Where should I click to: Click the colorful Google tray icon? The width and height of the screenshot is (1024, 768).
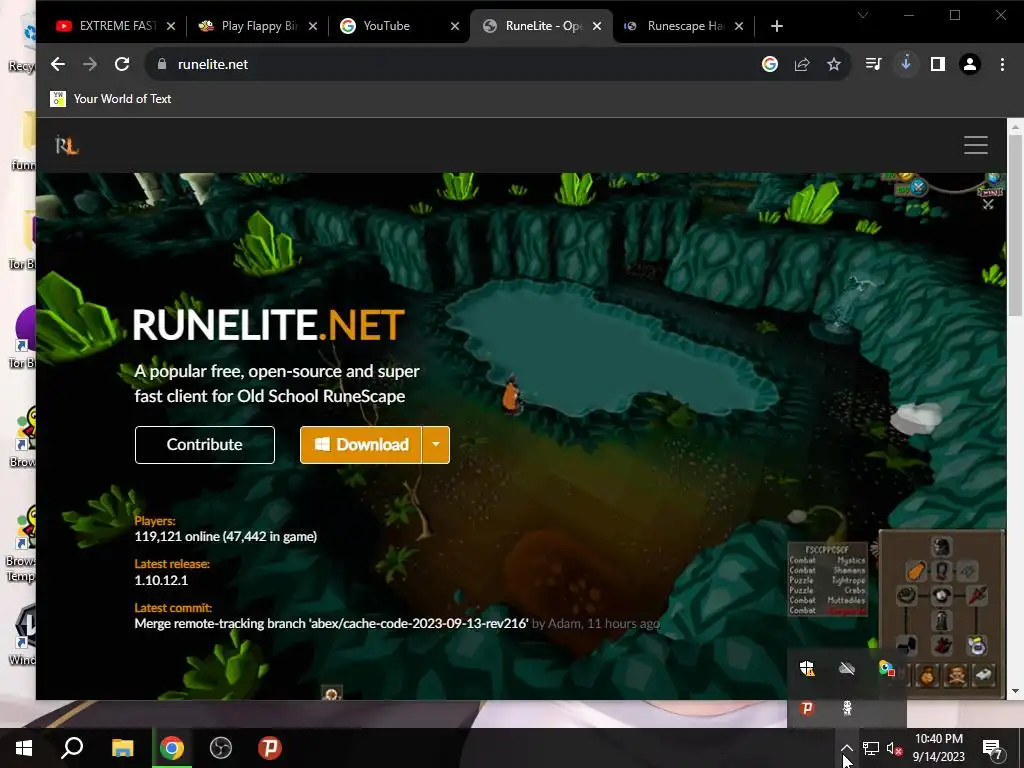886,668
